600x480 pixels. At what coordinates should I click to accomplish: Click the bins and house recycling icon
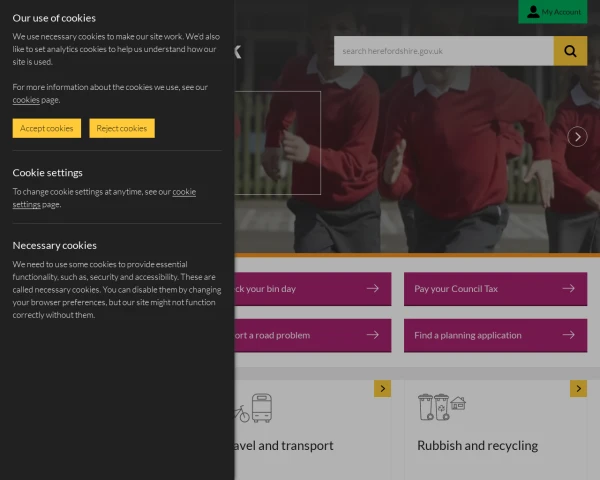pos(442,407)
